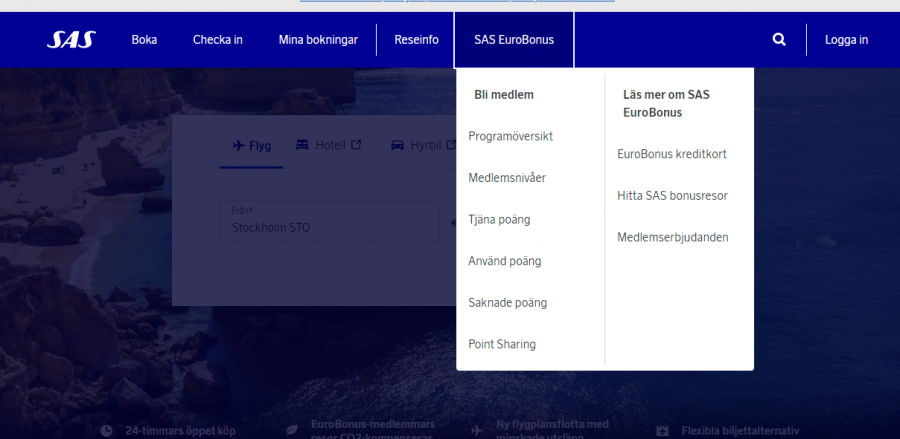Screen dimensions: 900x439
Task: Select Medlemsnivåer menu entry
Action: (x=507, y=178)
